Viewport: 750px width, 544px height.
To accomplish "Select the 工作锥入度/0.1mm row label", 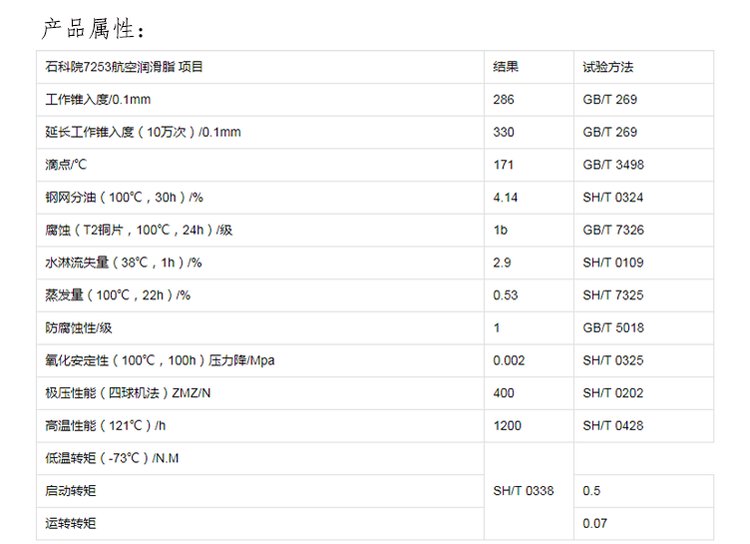I will [x=98, y=100].
